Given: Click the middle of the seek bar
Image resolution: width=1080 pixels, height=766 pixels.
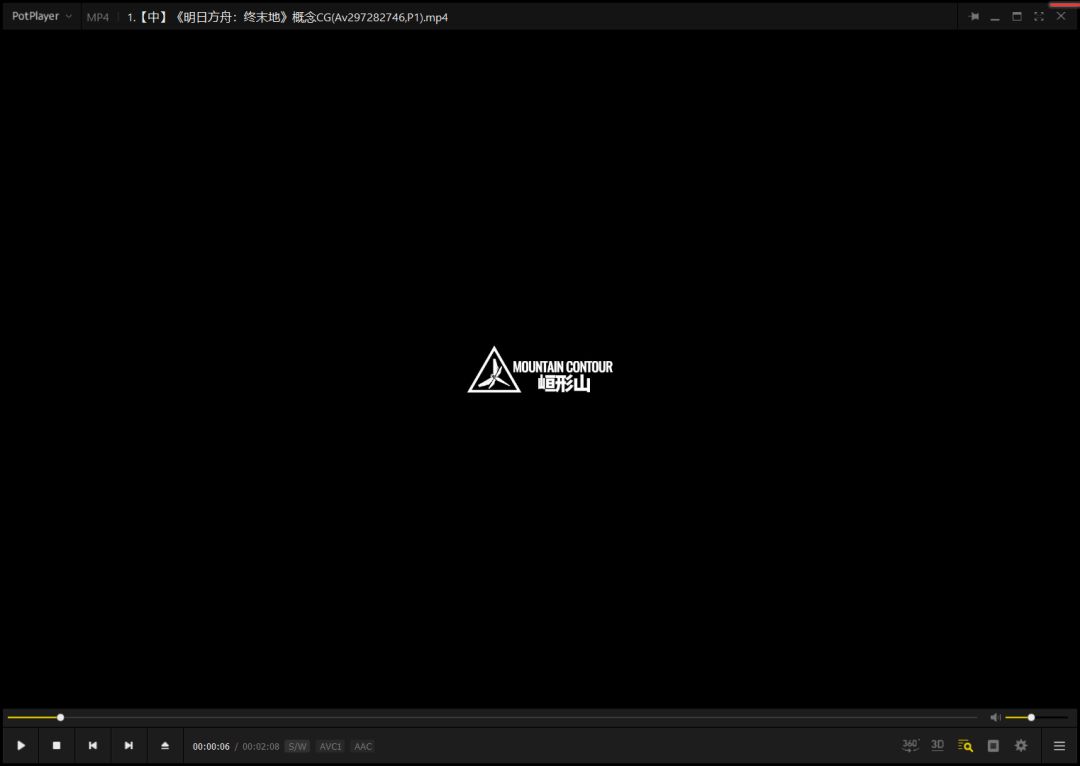Looking at the screenshot, I should (492, 717).
